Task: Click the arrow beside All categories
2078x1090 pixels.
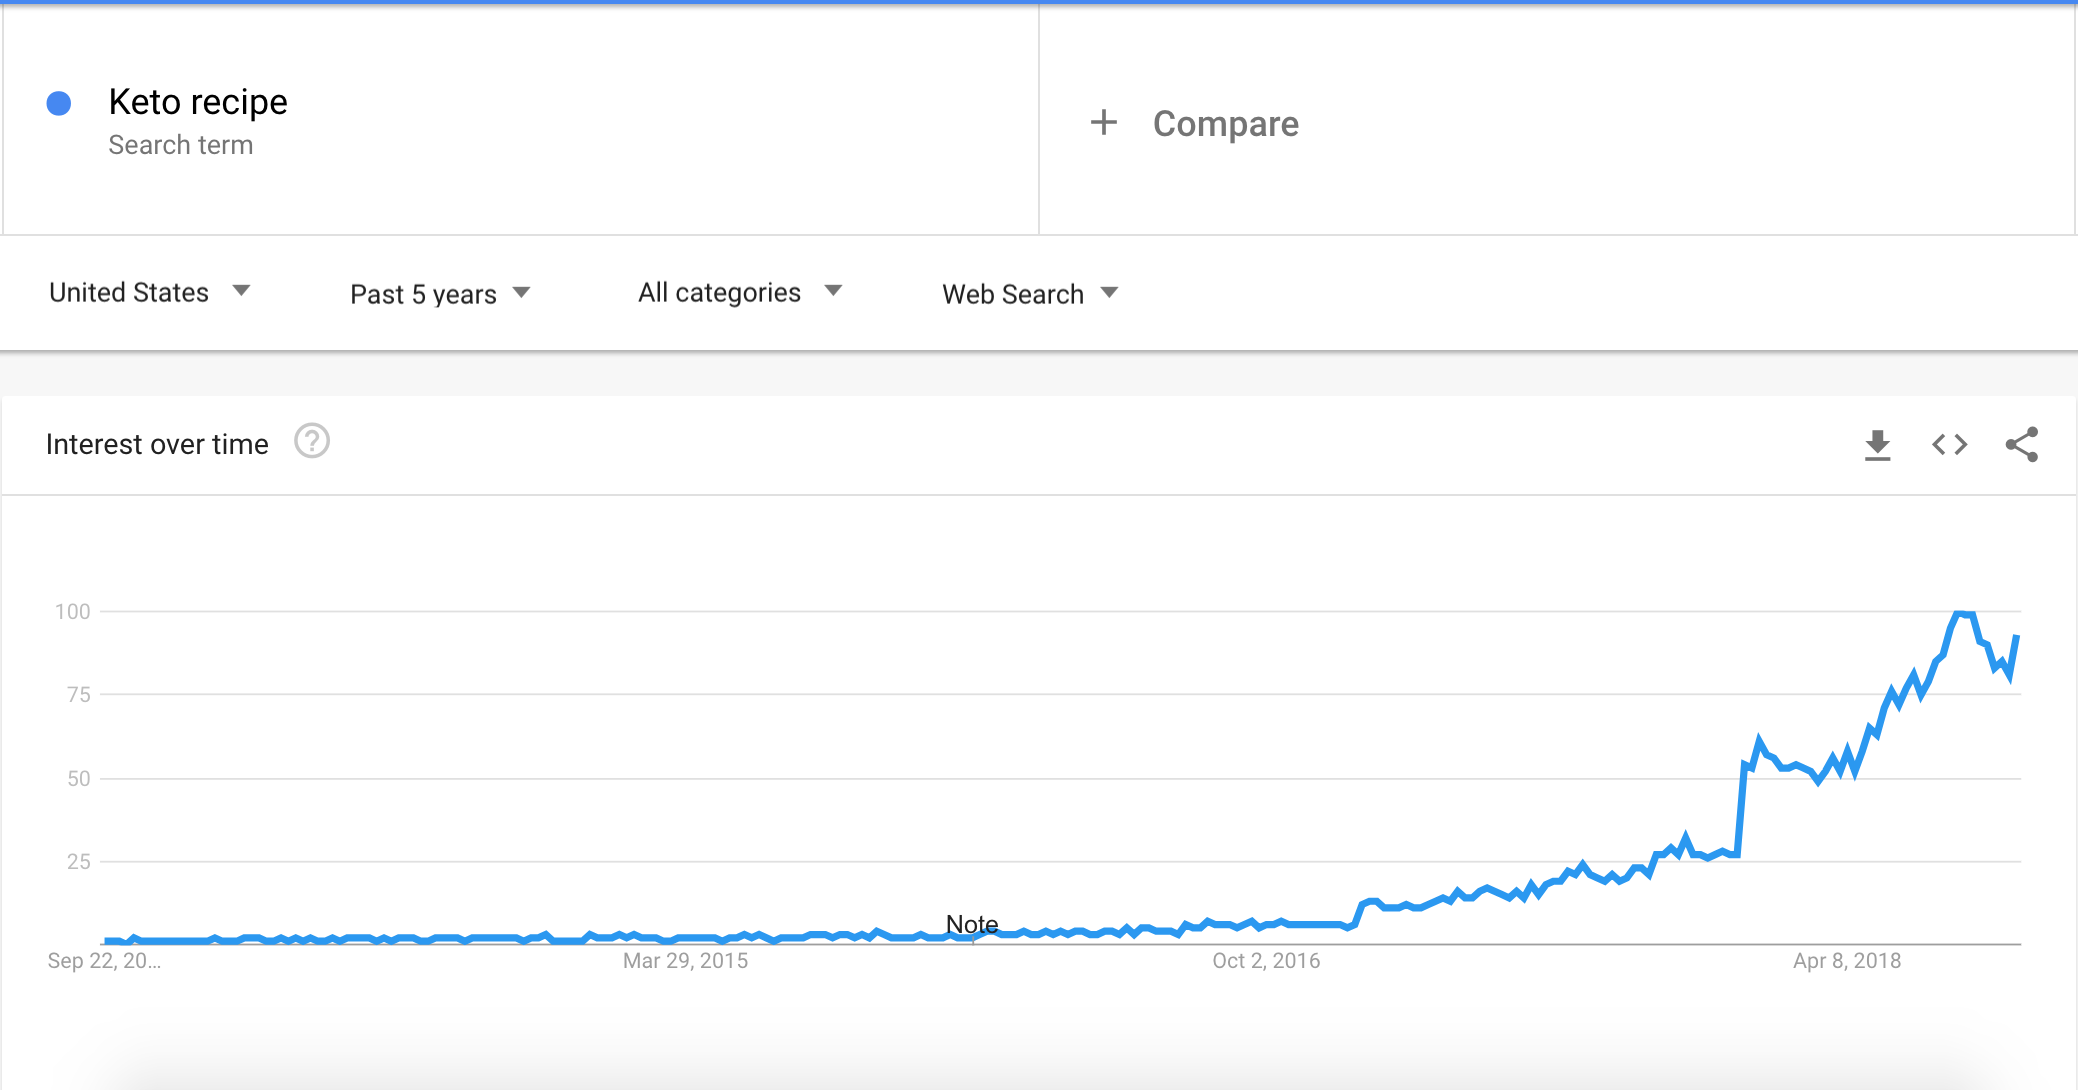Action: pyautogui.click(x=833, y=291)
